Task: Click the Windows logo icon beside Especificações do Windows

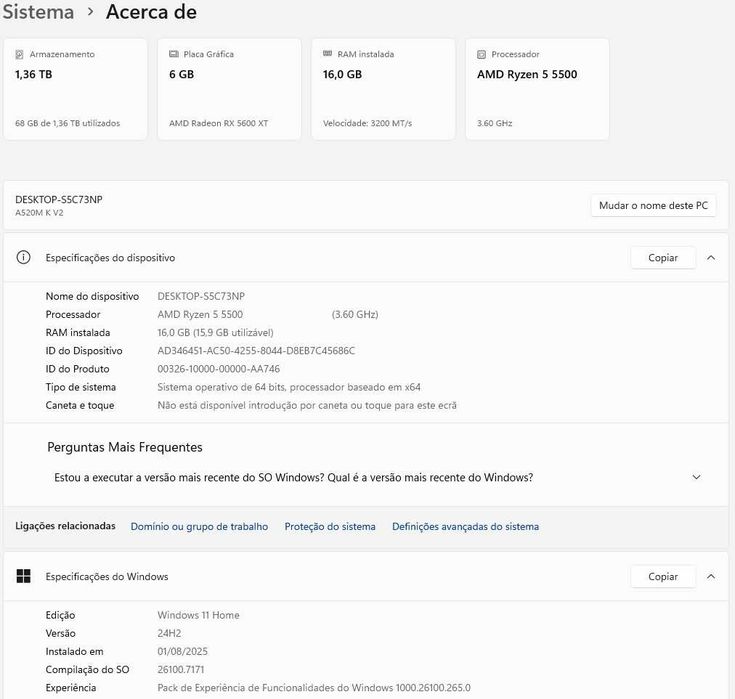Action: [24, 576]
